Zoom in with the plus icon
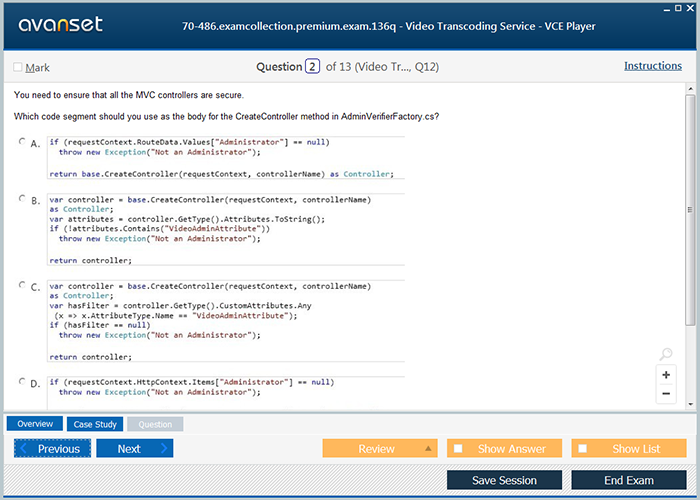The width and height of the screenshot is (700, 500). tap(666, 375)
